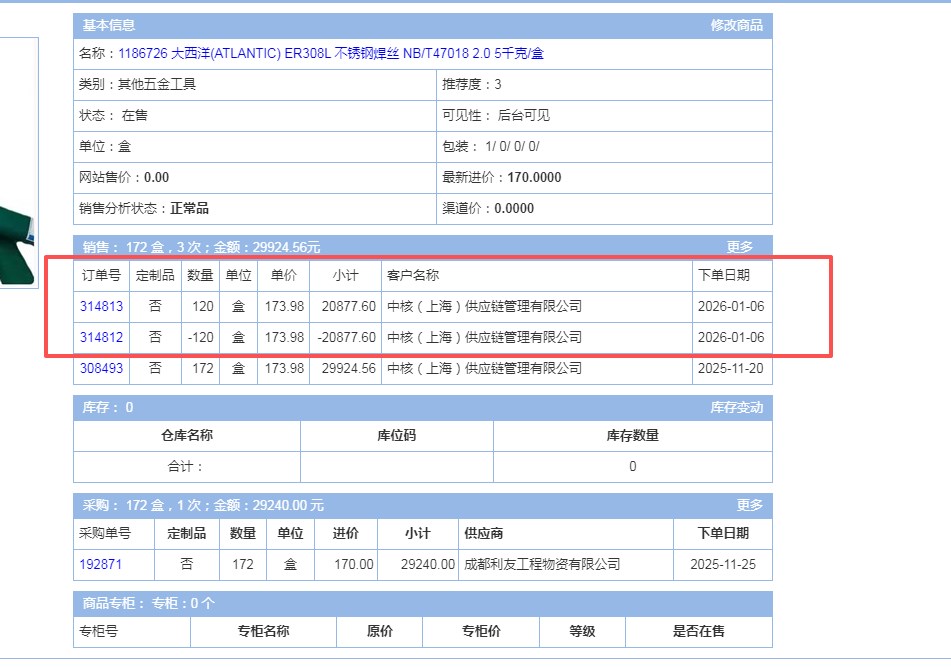Click the 供应商 column header
This screenshot has width=951, height=667.
tap(484, 533)
